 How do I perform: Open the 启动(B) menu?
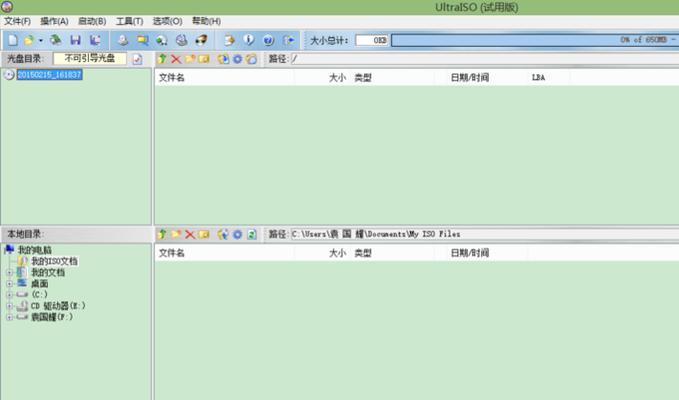[92, 21]
